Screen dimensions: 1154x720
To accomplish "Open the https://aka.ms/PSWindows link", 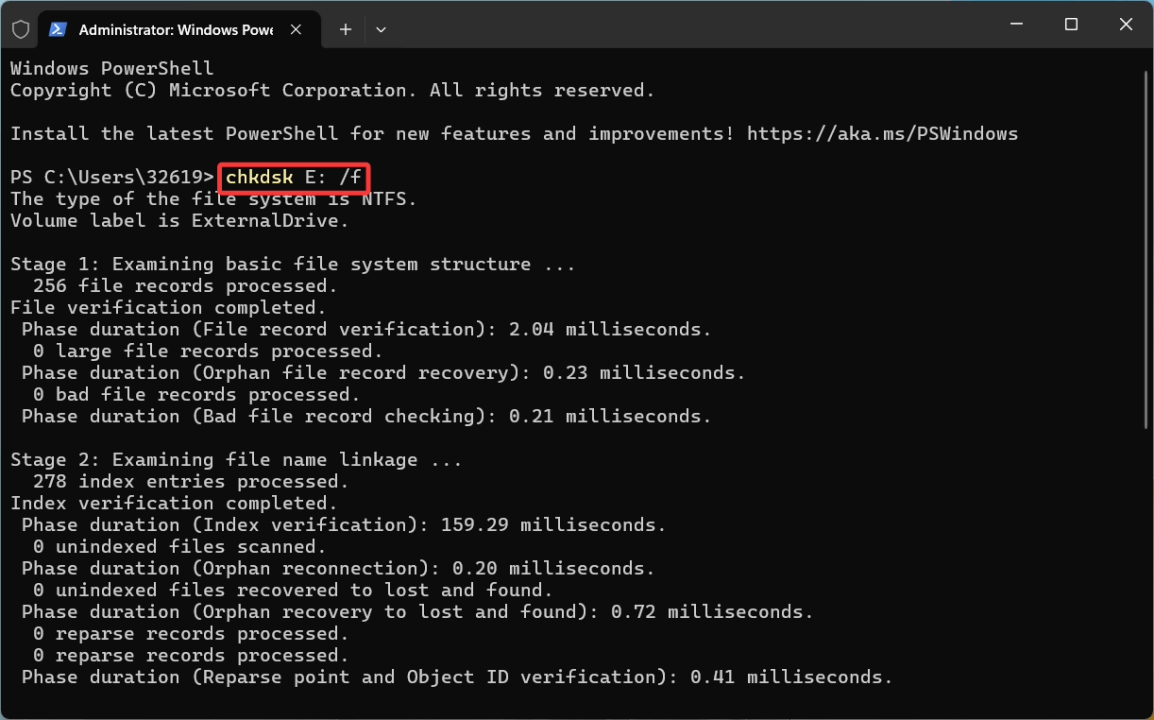I will pos(882,133).
